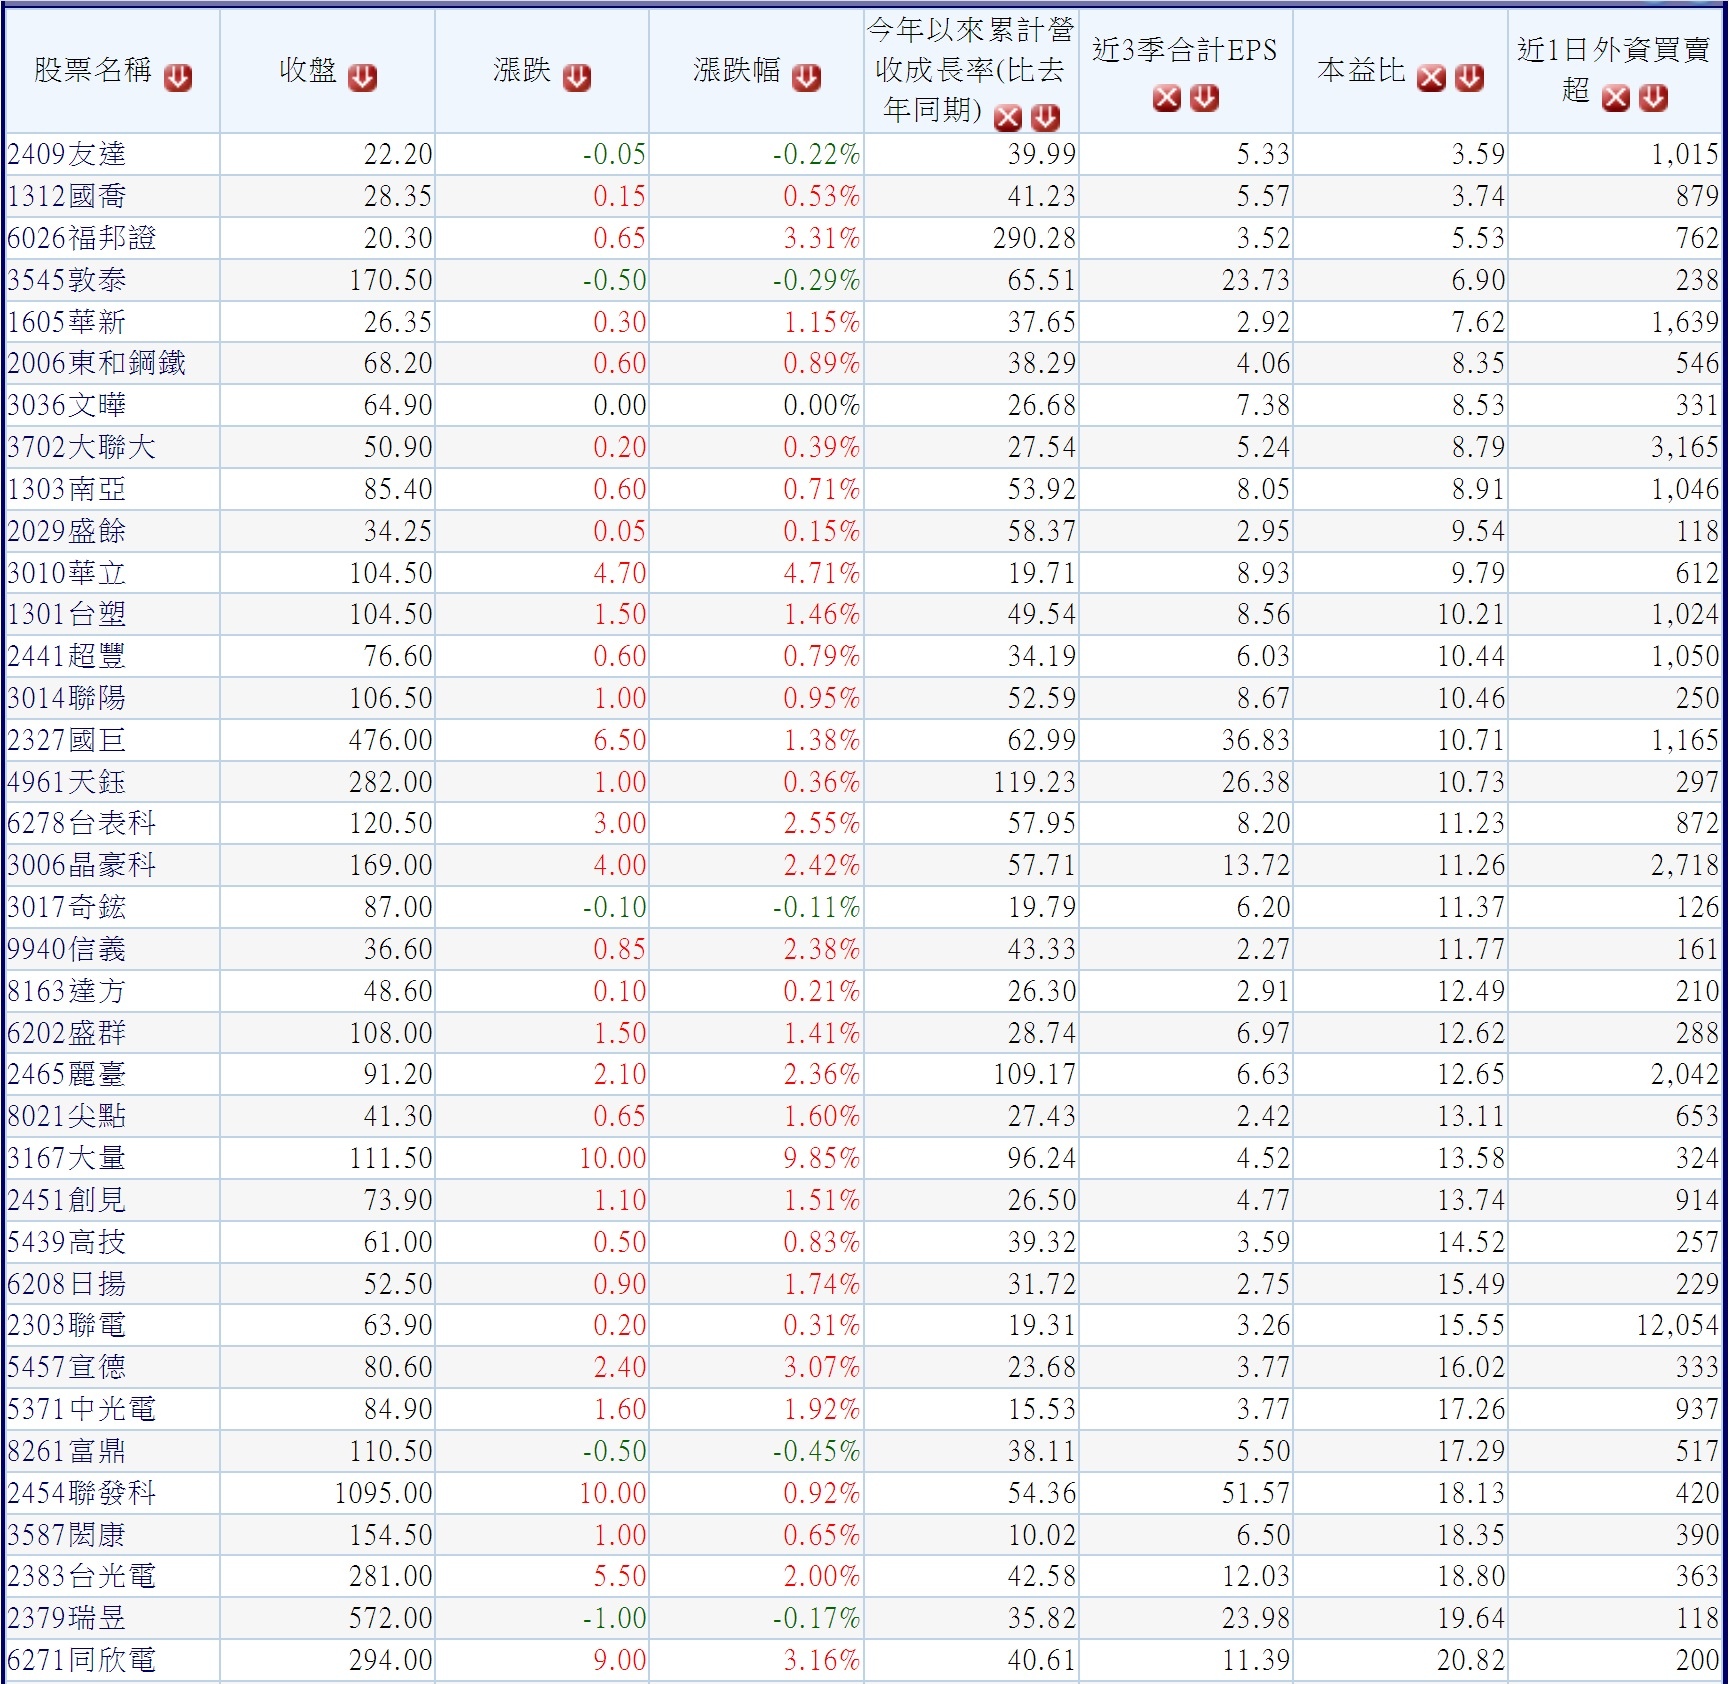Click the 51.57 EPS value for 聯發科
The width and height of the screenshot is (1729, 1684).
[1255, 1493]
